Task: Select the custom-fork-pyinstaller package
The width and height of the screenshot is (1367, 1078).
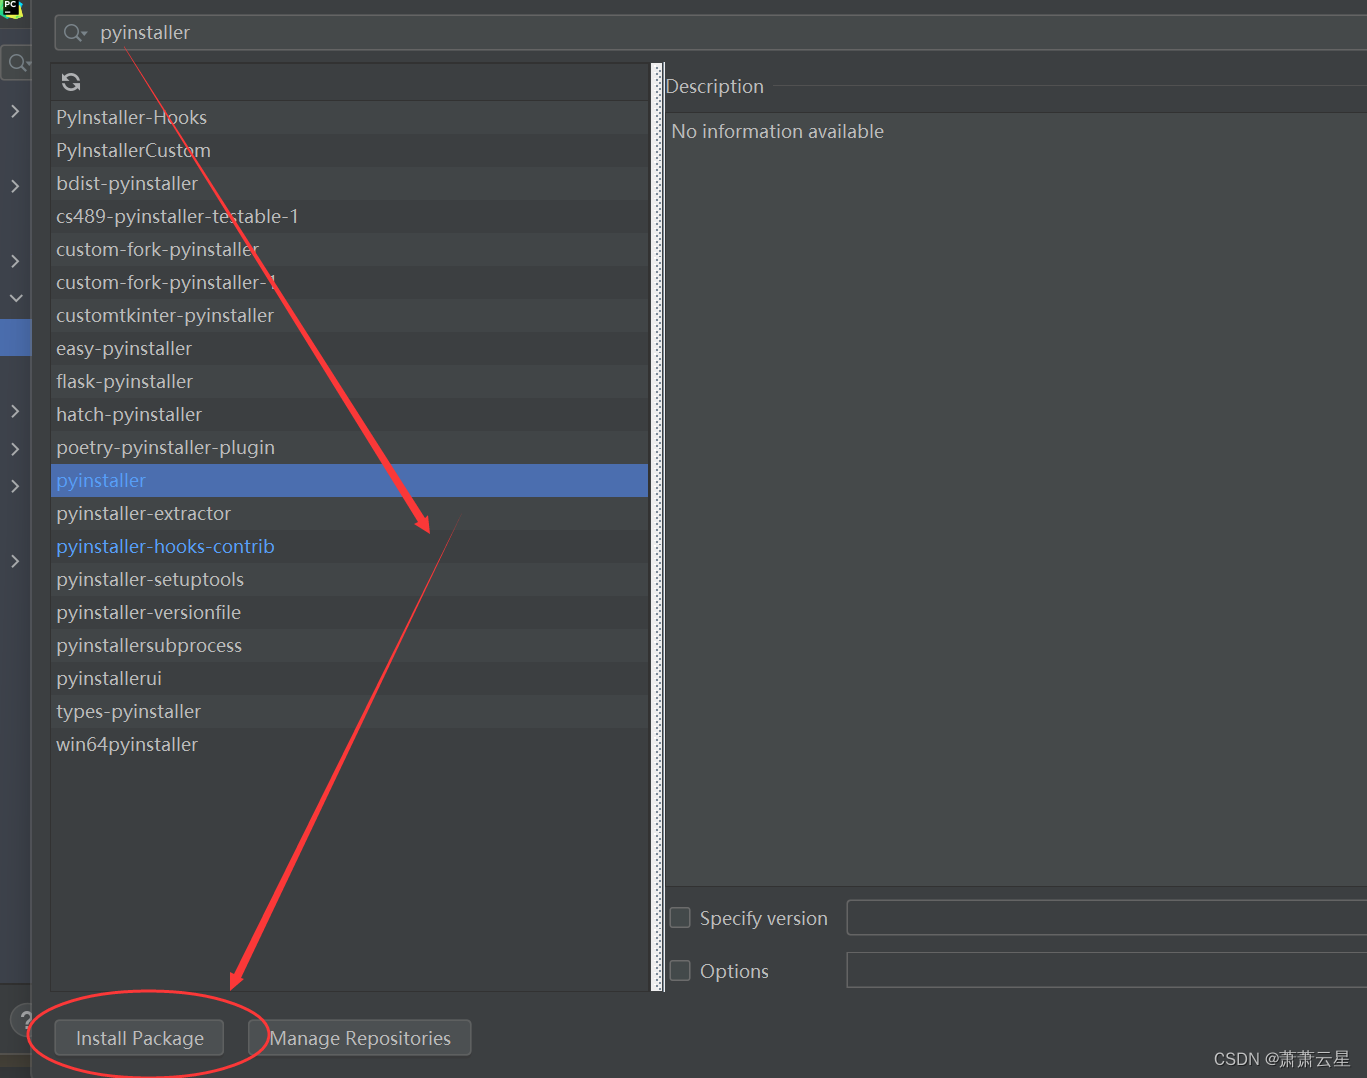Action: click(349, 249)
